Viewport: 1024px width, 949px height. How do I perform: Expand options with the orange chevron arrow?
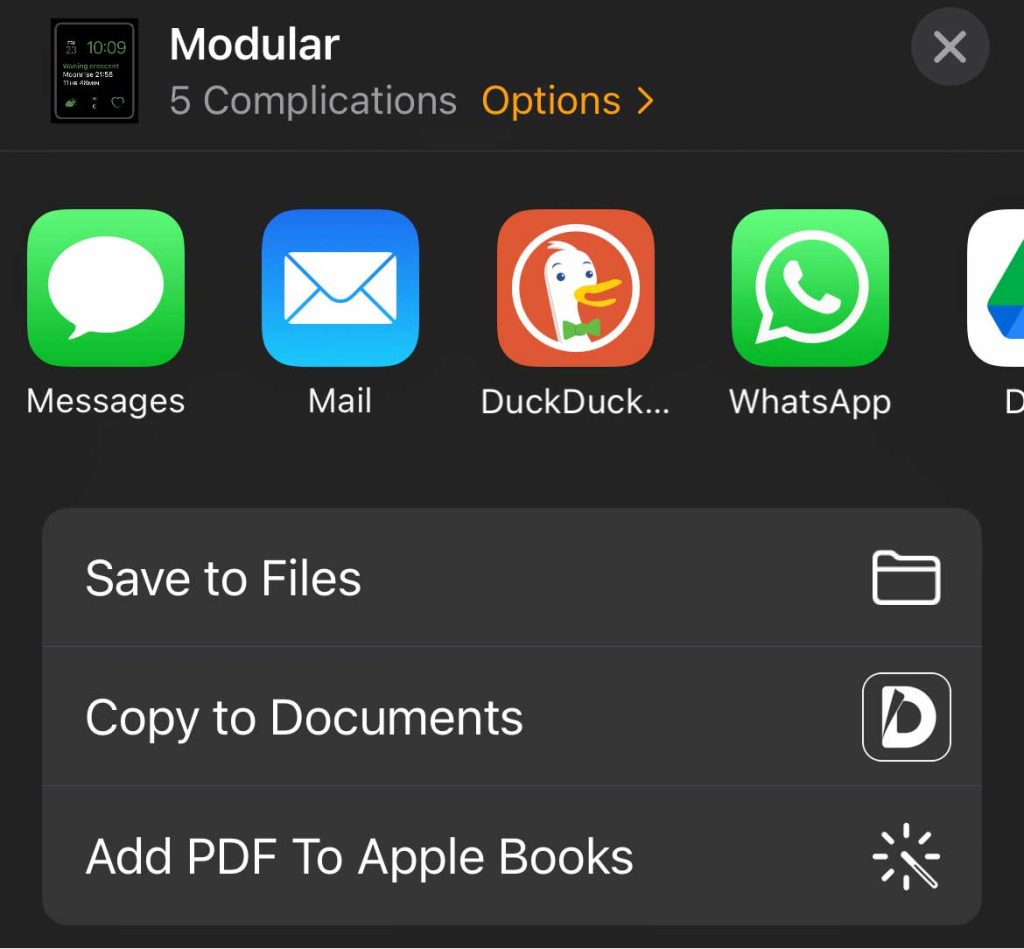(x=645, y=101)
